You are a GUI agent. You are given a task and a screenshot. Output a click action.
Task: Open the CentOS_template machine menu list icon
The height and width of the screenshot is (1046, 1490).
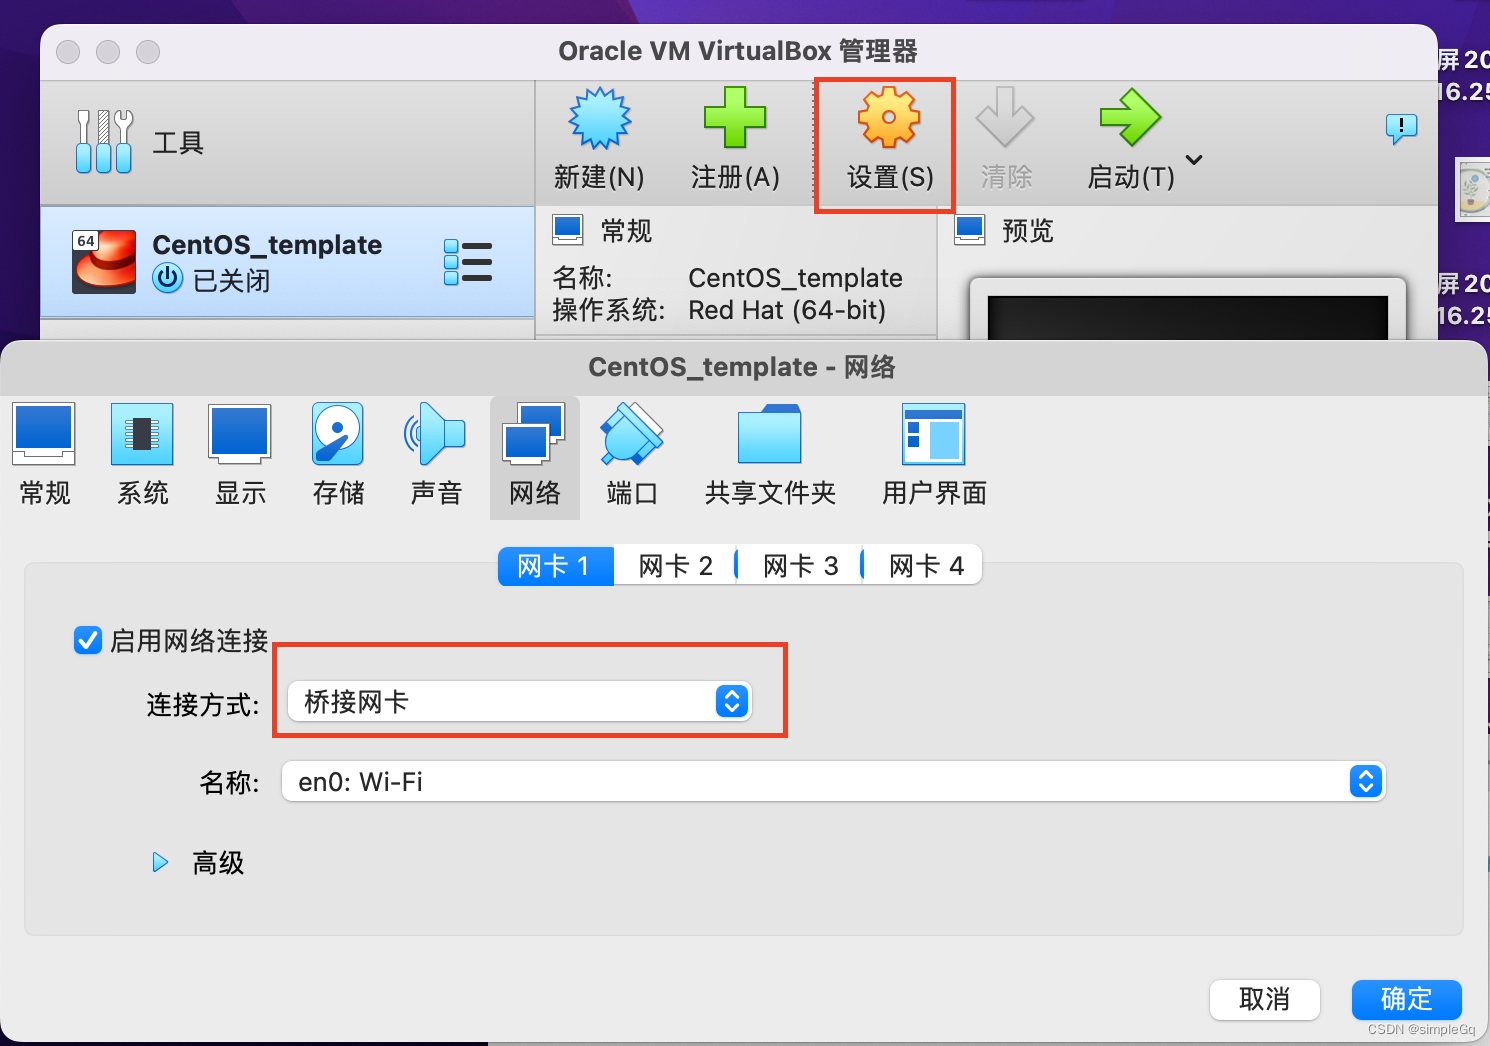[468, 262]
